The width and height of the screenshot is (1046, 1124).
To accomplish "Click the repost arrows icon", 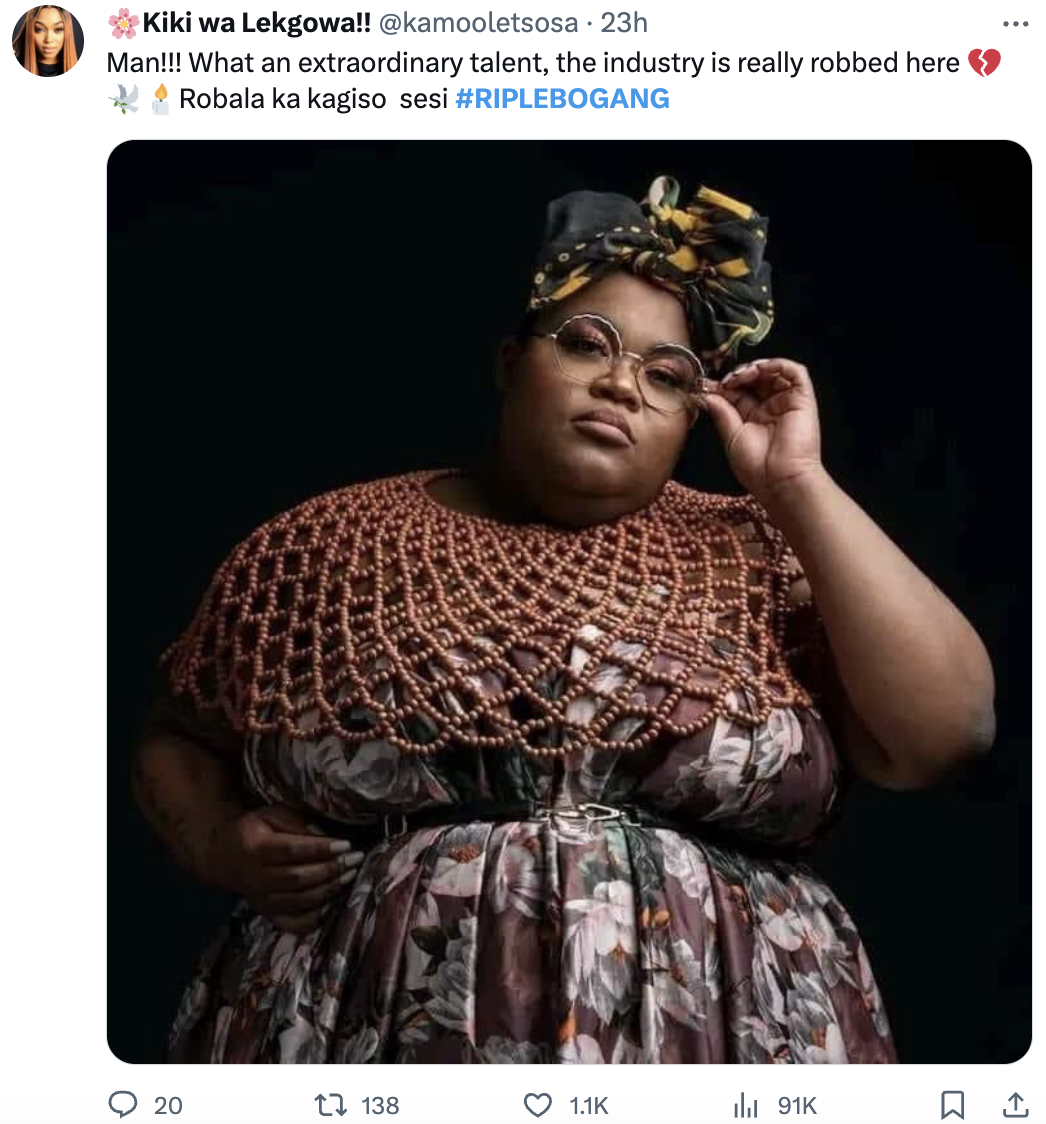I will (331, 1105).
